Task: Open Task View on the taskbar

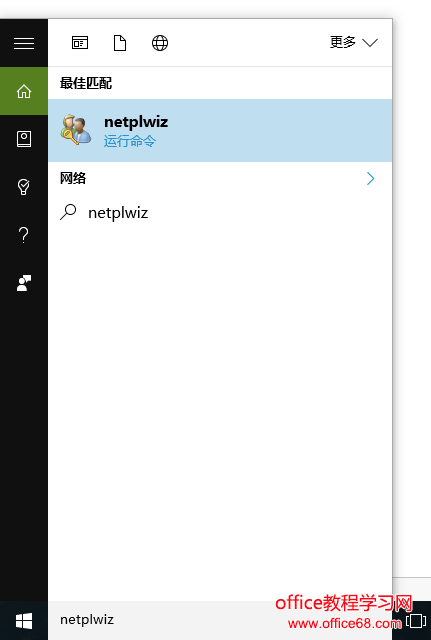Action: pos(416,621)
